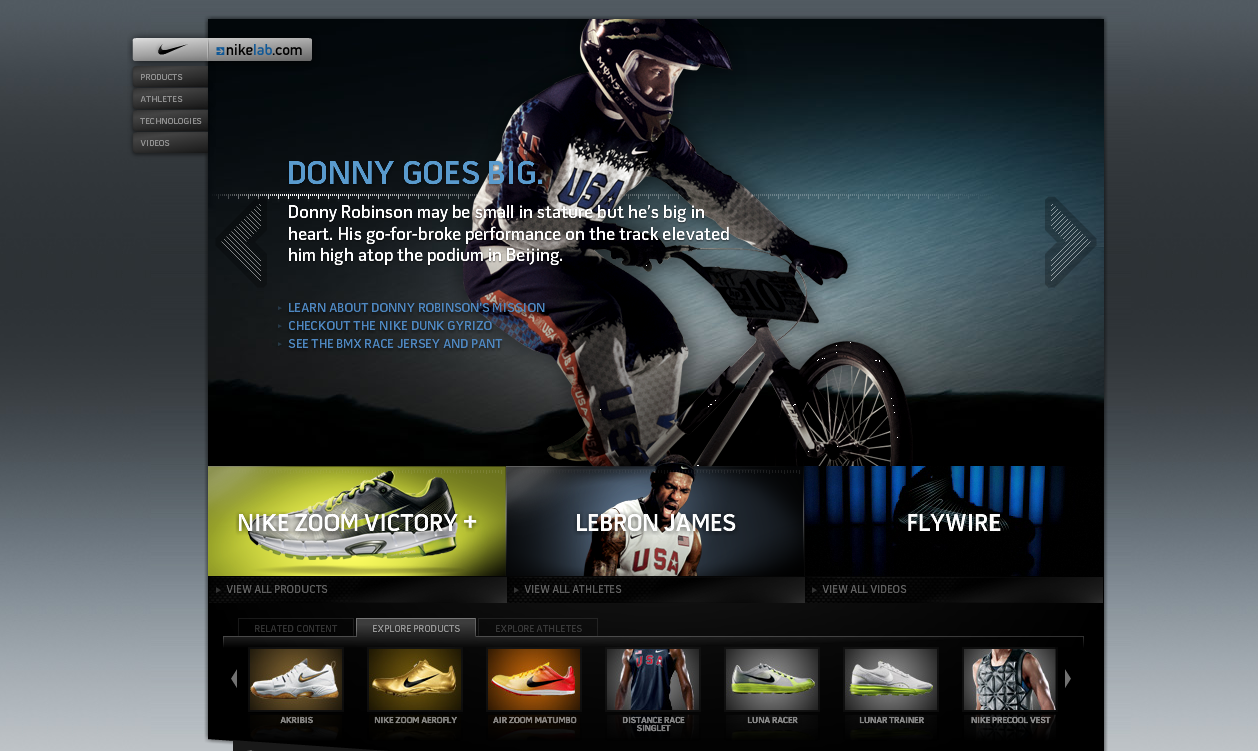Select the Nike Zoom Aerofly thumbnail
Screen dimensions: 1258x751
point(415,680)
